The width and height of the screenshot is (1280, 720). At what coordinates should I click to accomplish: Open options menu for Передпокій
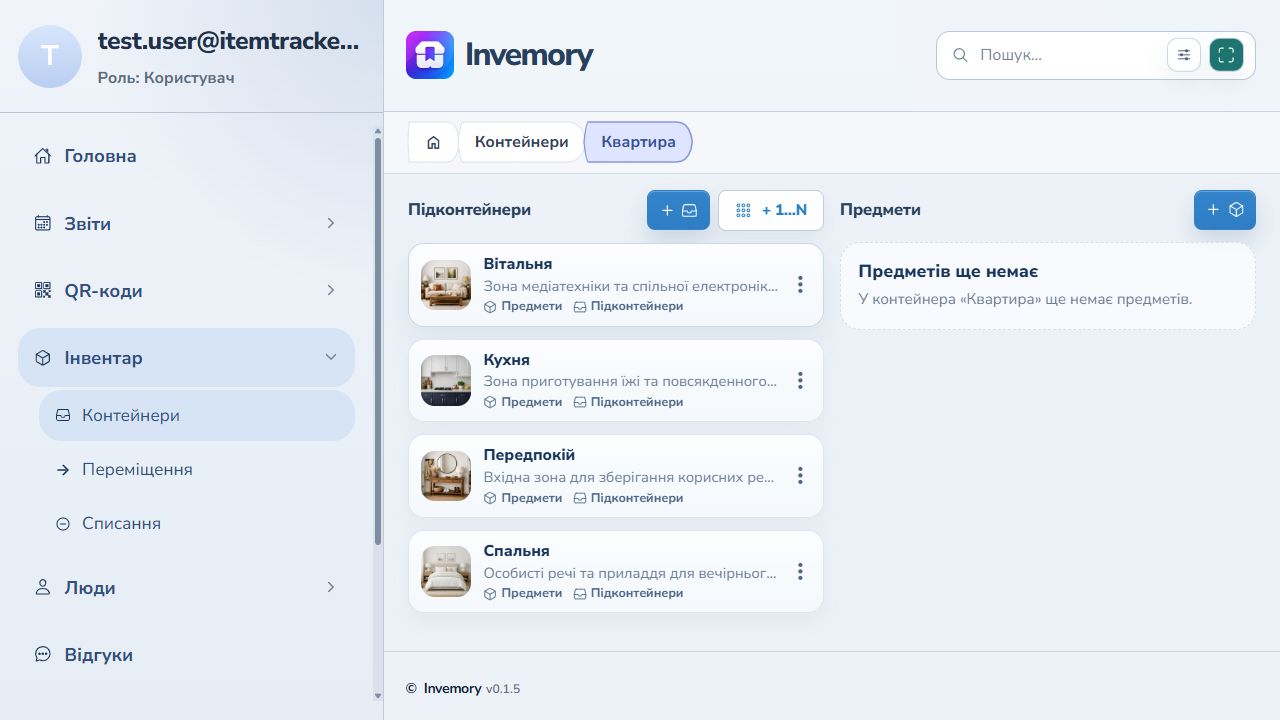800,476
